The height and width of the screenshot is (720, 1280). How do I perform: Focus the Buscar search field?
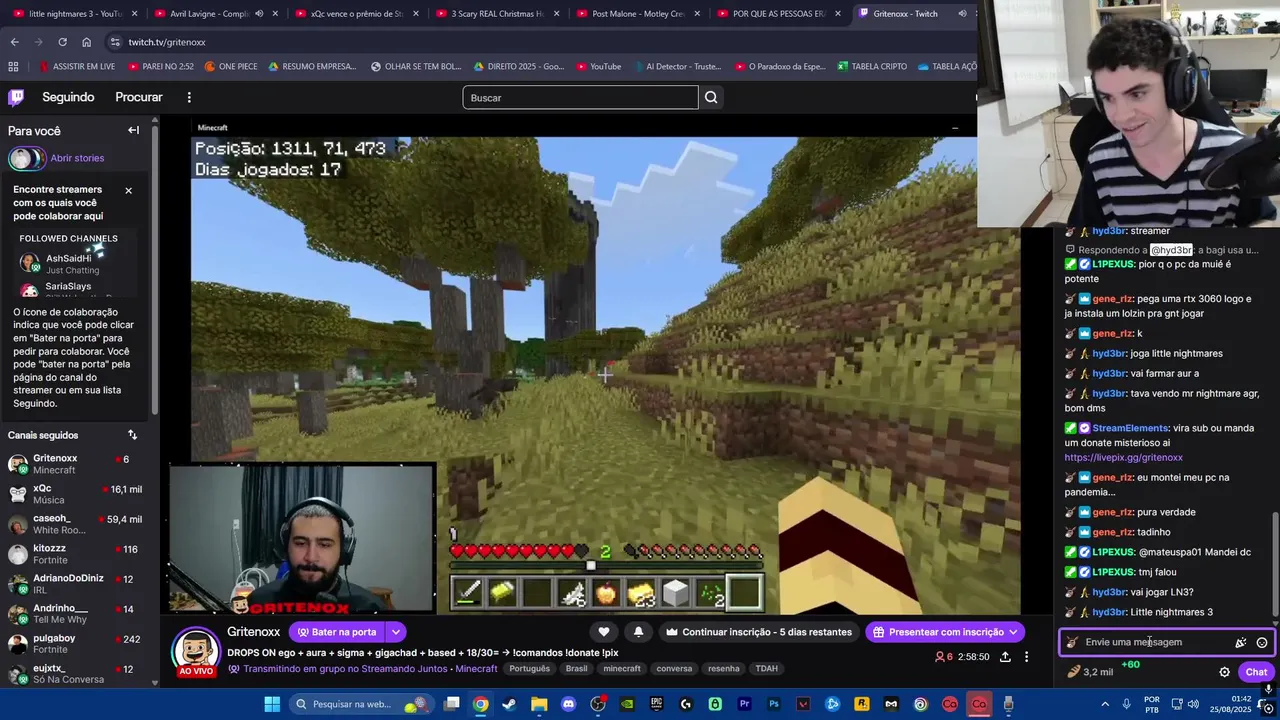[580, 97]
